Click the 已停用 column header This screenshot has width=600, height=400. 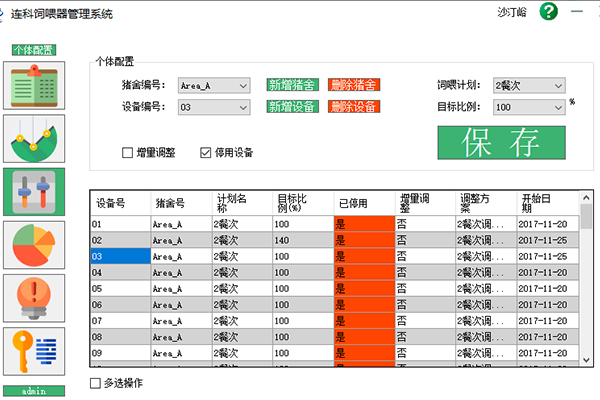364,201
